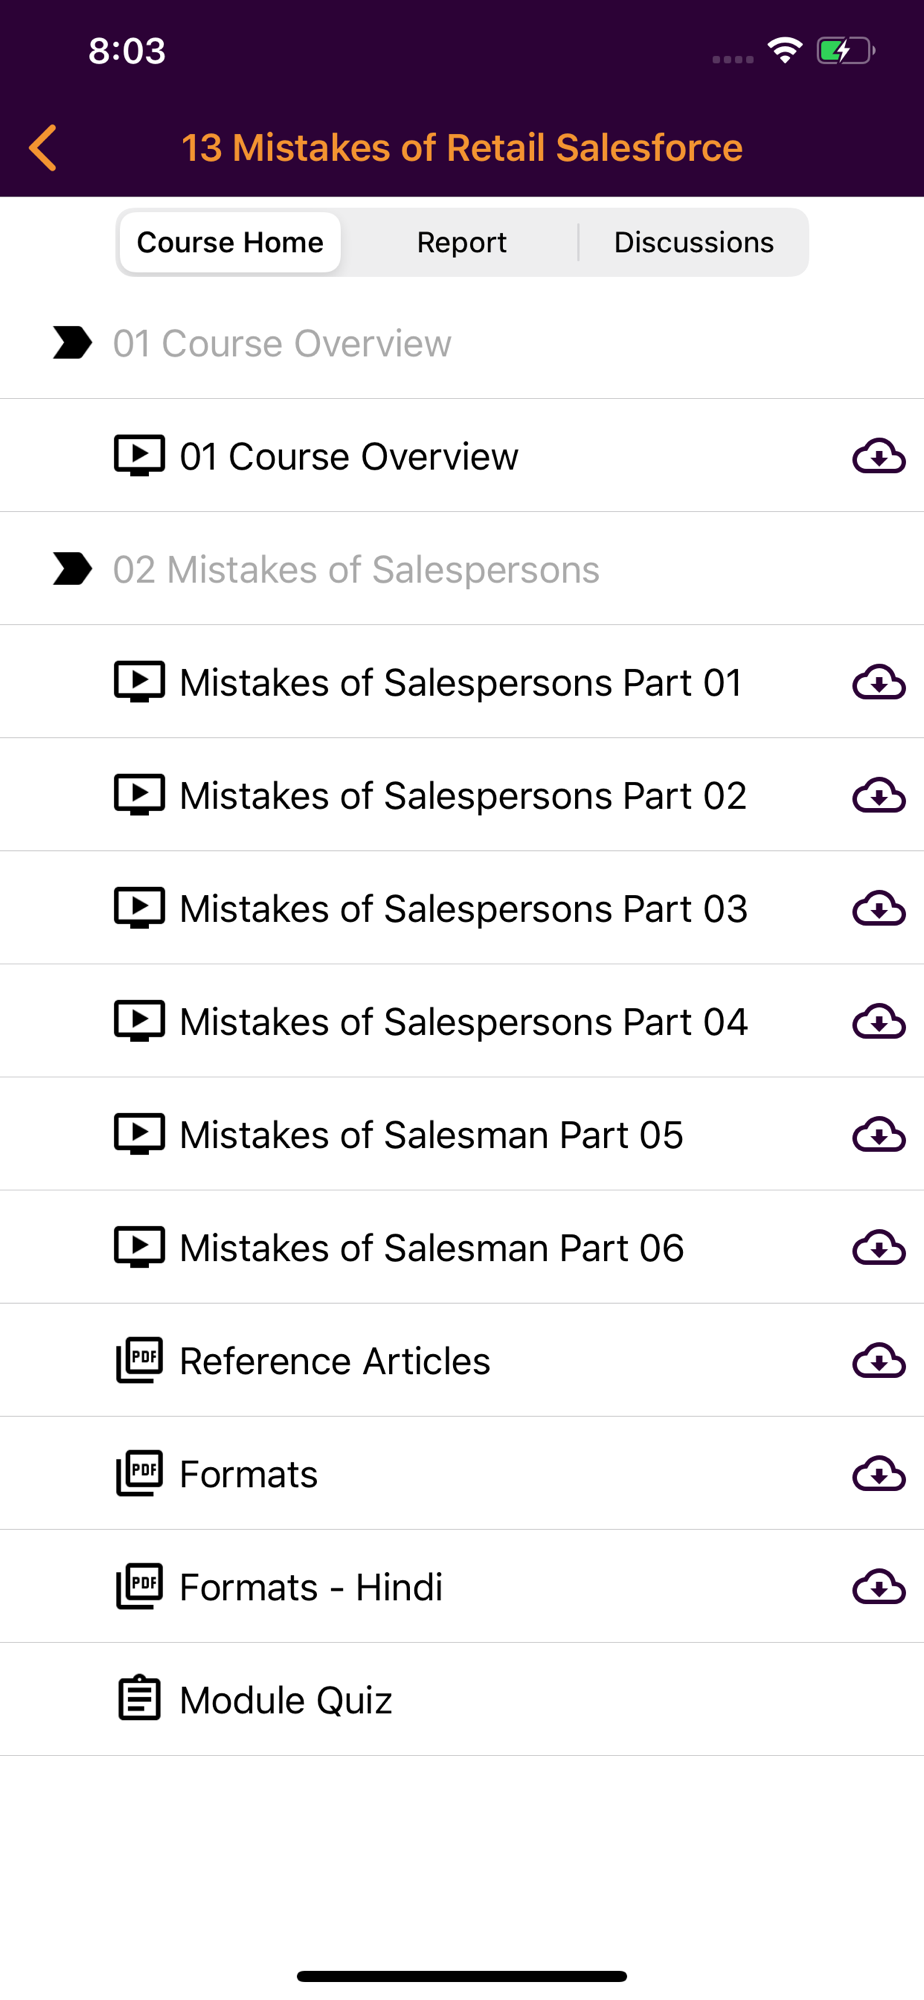Open the Discussions tab
The image size is (924, 2000).
click(693, 243)
